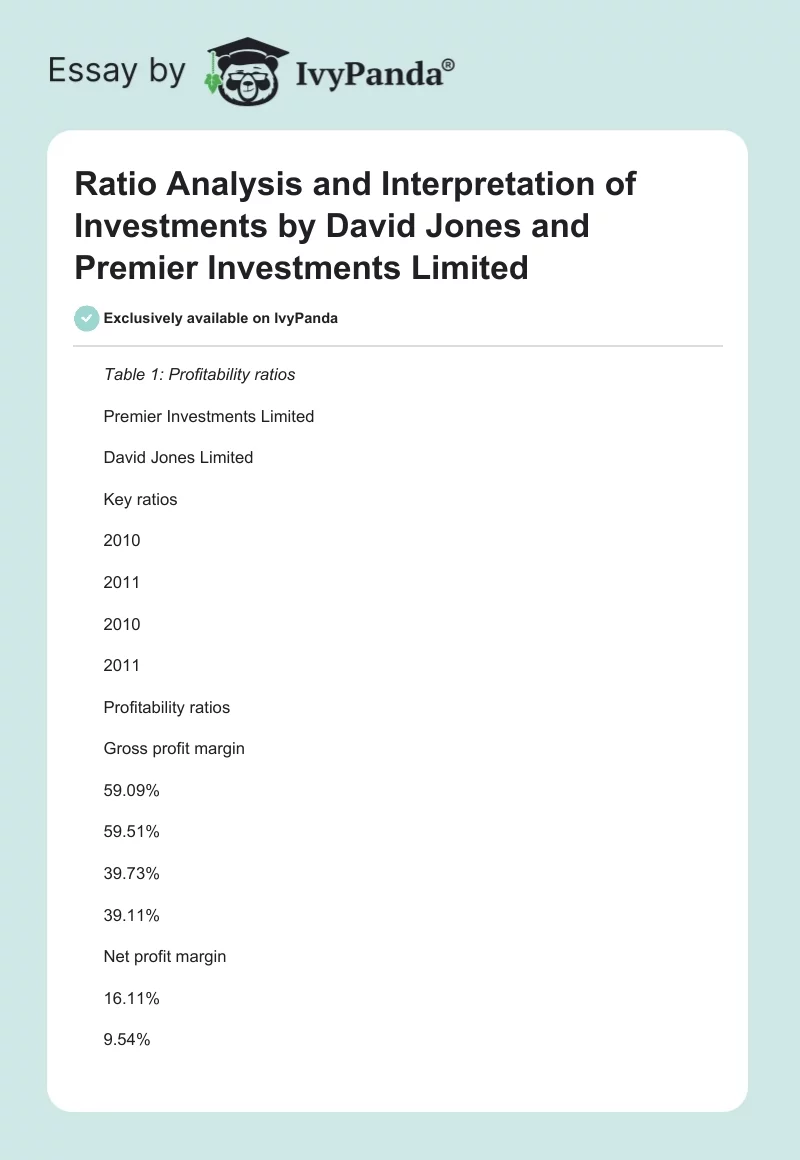Select the essay title heading
The image size is (800, 1160).
355,226
